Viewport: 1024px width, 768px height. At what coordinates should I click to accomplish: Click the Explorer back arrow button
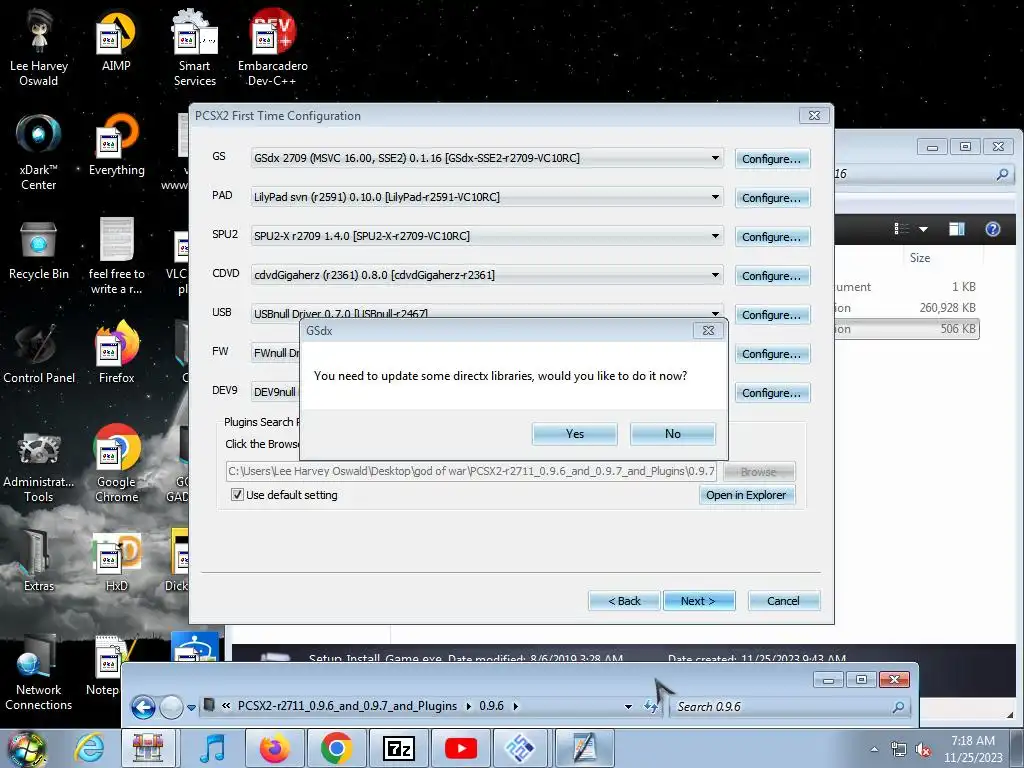(144, 707)
